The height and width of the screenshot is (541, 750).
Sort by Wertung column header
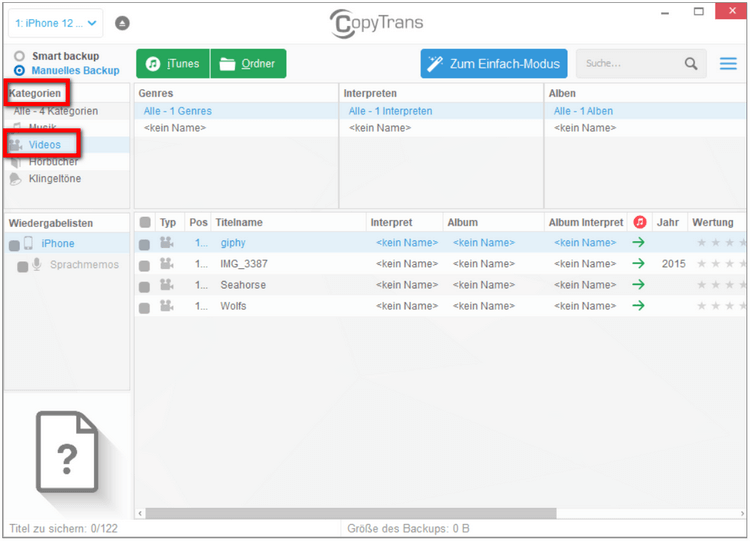pos(717,222)
